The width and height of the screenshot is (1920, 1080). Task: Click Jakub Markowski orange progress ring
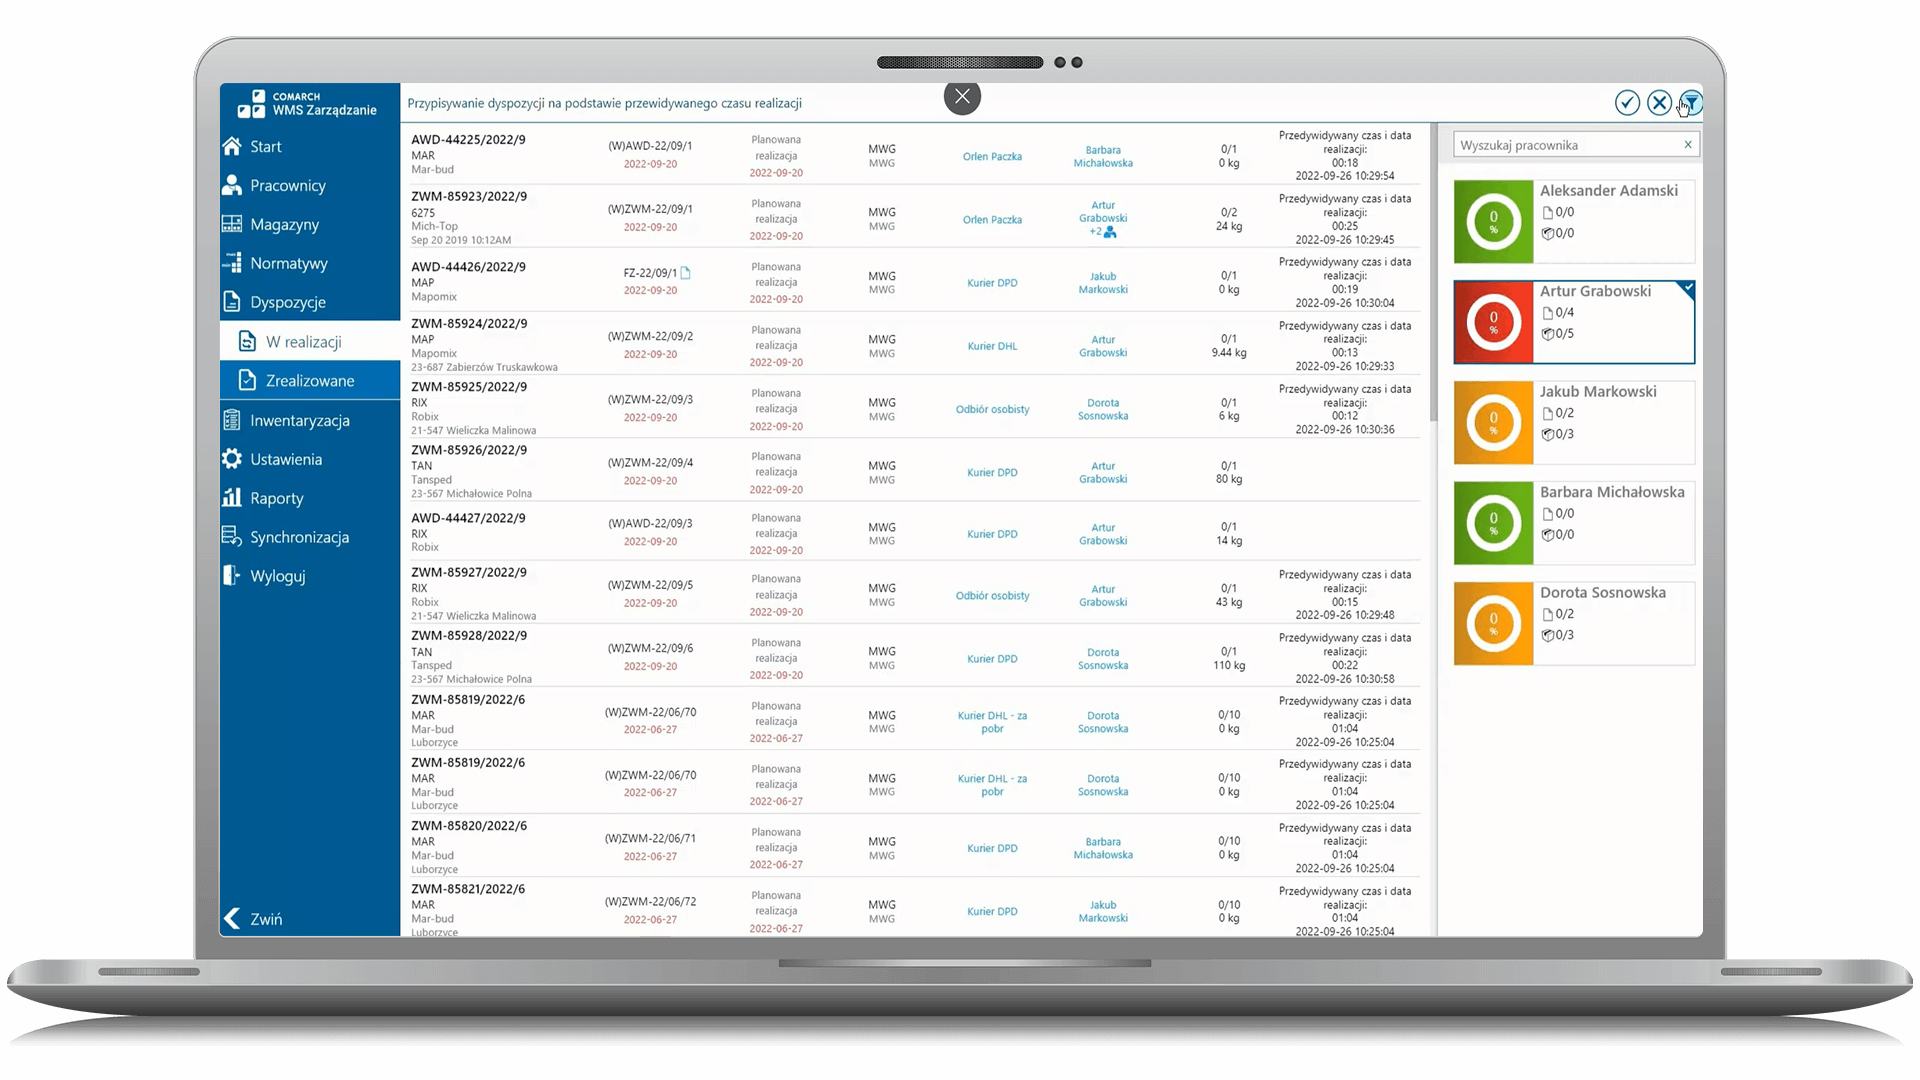pos(1493,423)
